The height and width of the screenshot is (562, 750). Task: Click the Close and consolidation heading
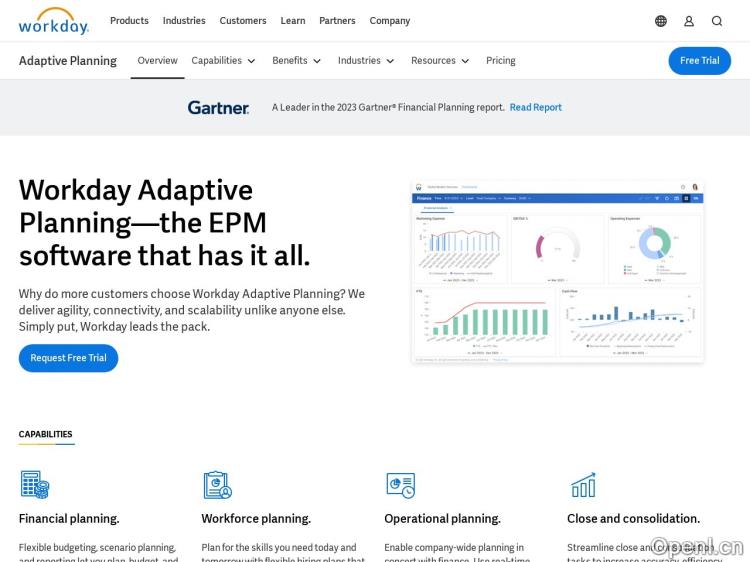point(633,519)
